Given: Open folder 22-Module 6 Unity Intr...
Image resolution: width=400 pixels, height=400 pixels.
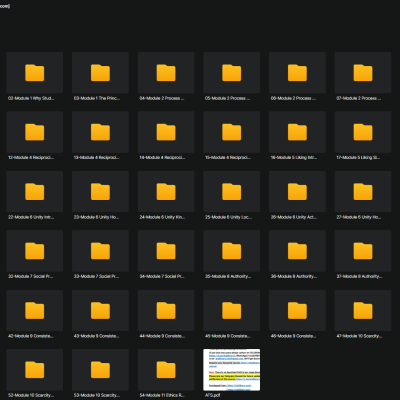Looking at the screenshot, I should pos(35,192).
